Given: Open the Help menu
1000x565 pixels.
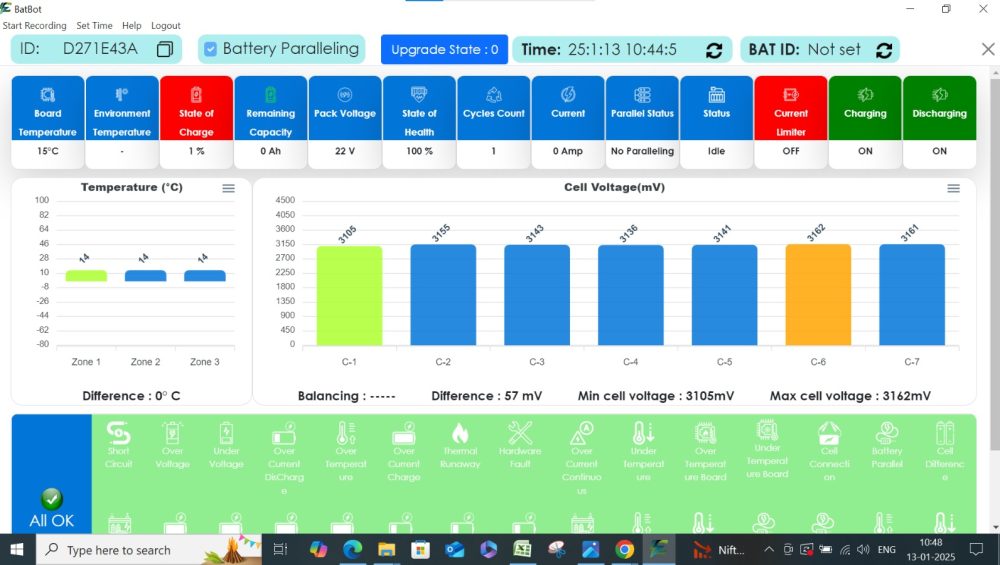Looking at the screenshot, I should 131,26.
